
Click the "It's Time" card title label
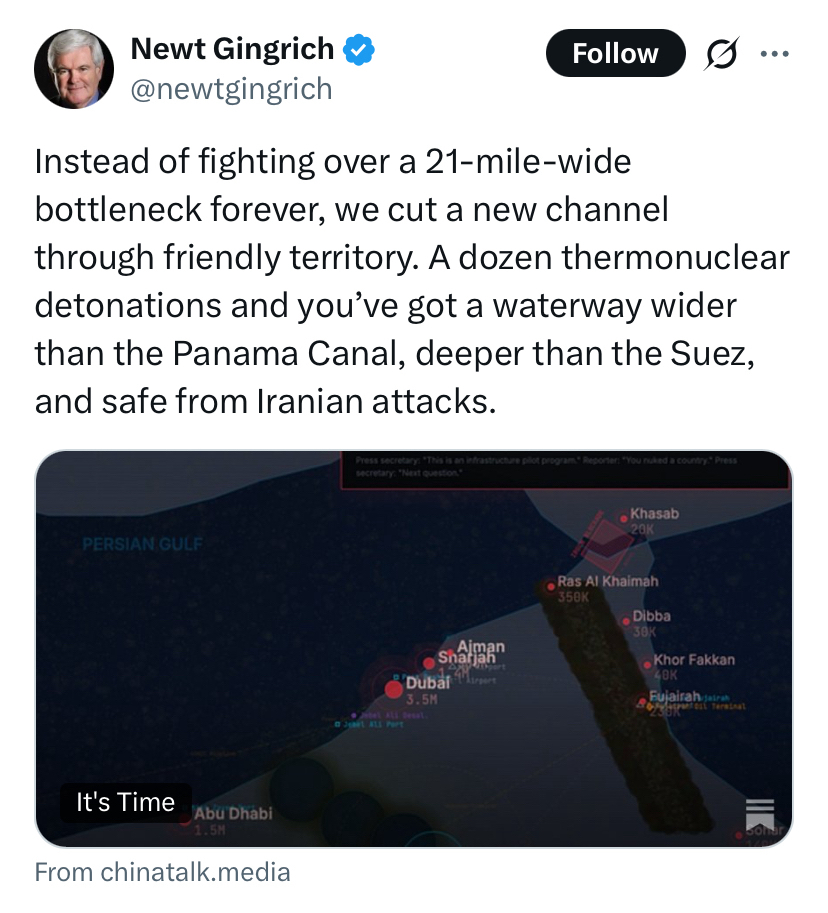[x=125, y=802]
